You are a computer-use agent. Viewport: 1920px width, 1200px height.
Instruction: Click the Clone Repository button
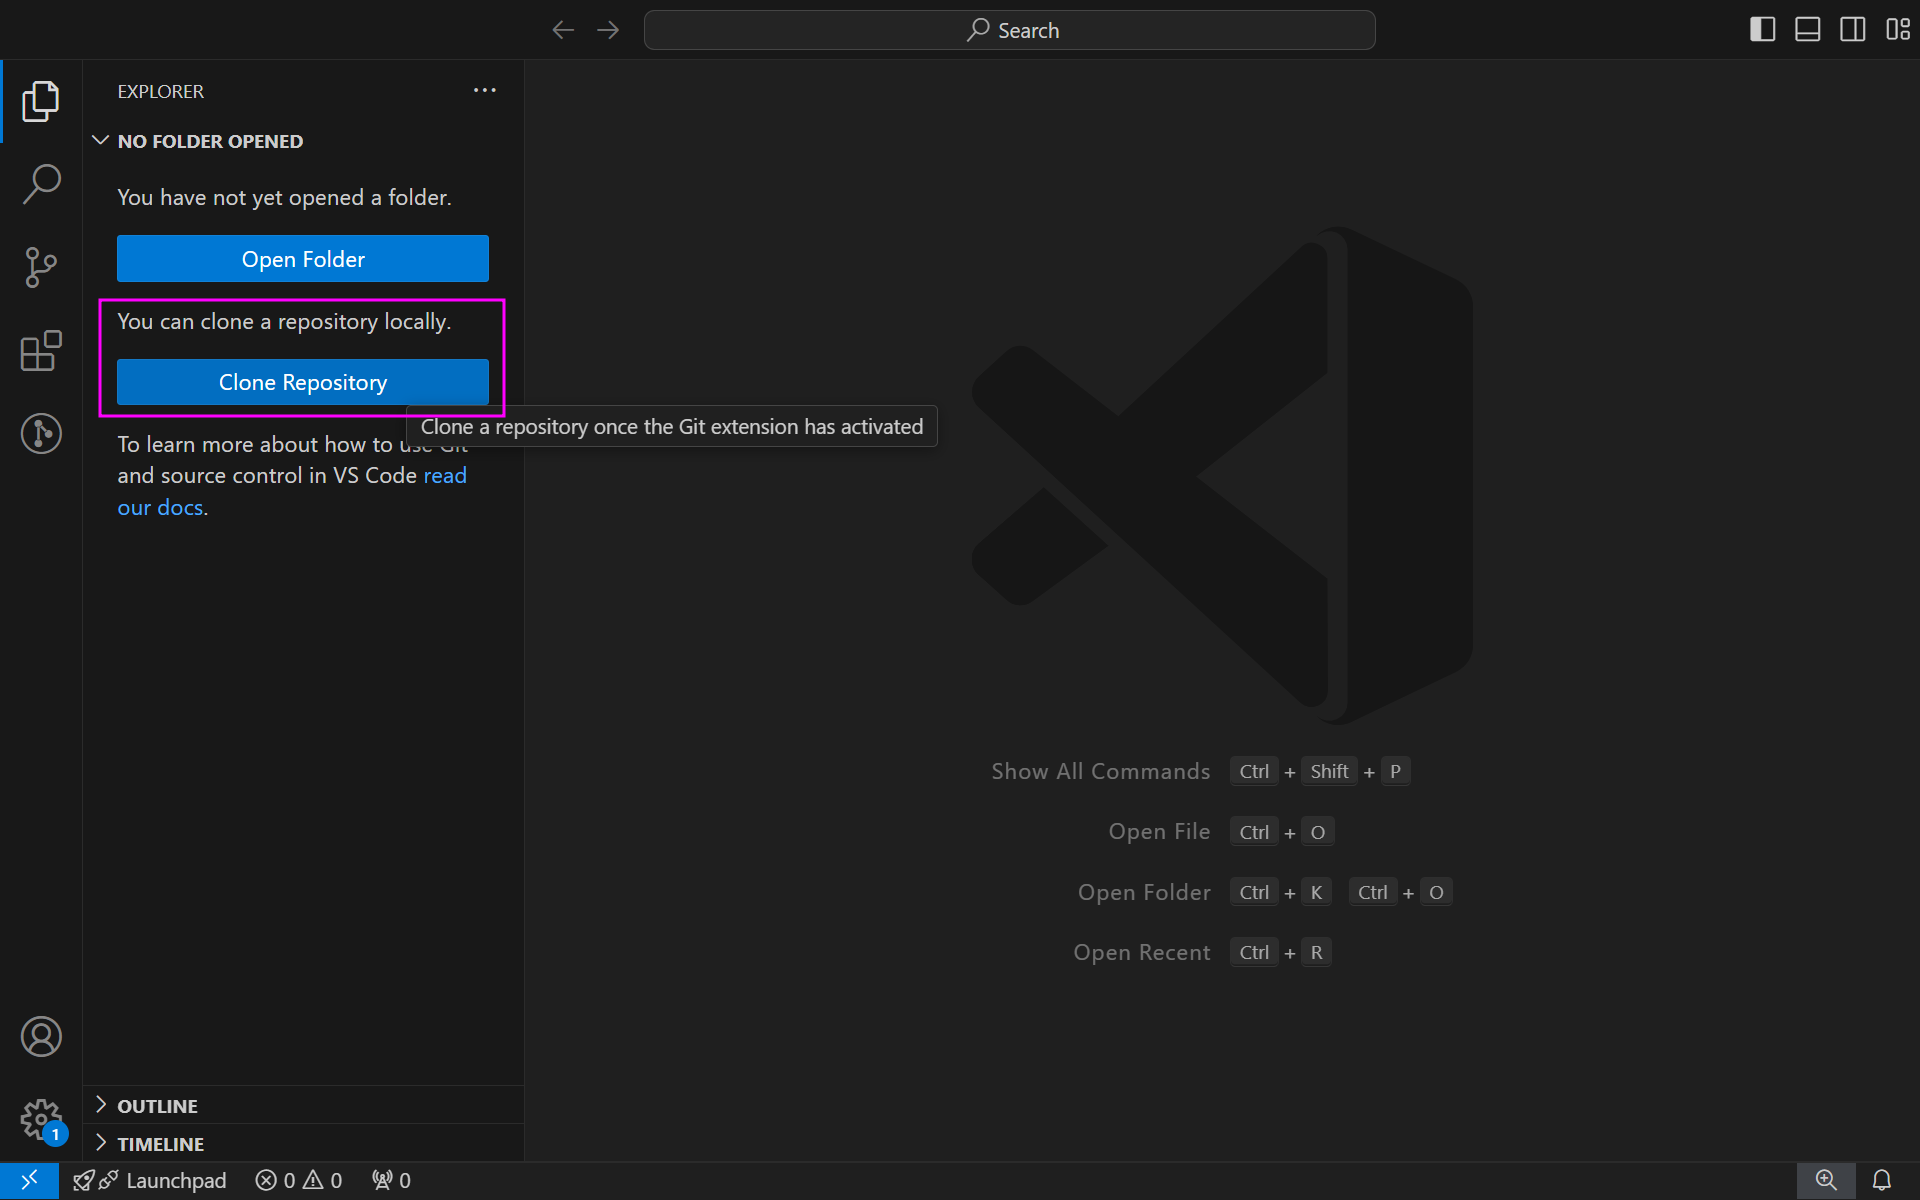[x=303, y=382]
